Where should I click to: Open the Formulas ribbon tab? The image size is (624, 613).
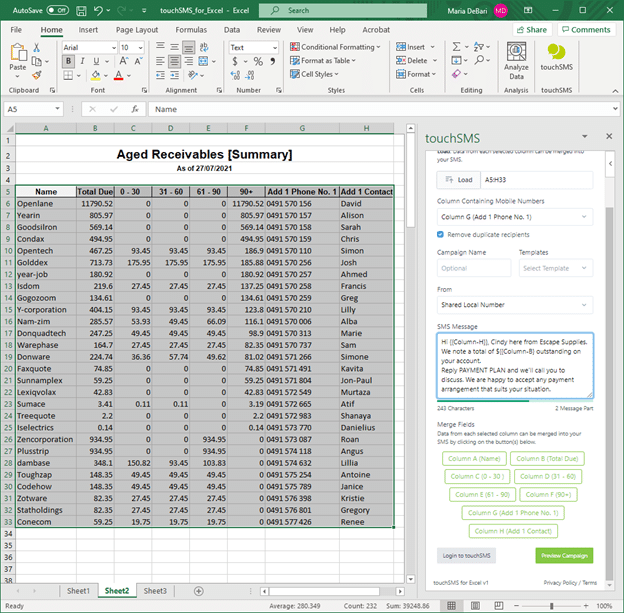[191, 30]
